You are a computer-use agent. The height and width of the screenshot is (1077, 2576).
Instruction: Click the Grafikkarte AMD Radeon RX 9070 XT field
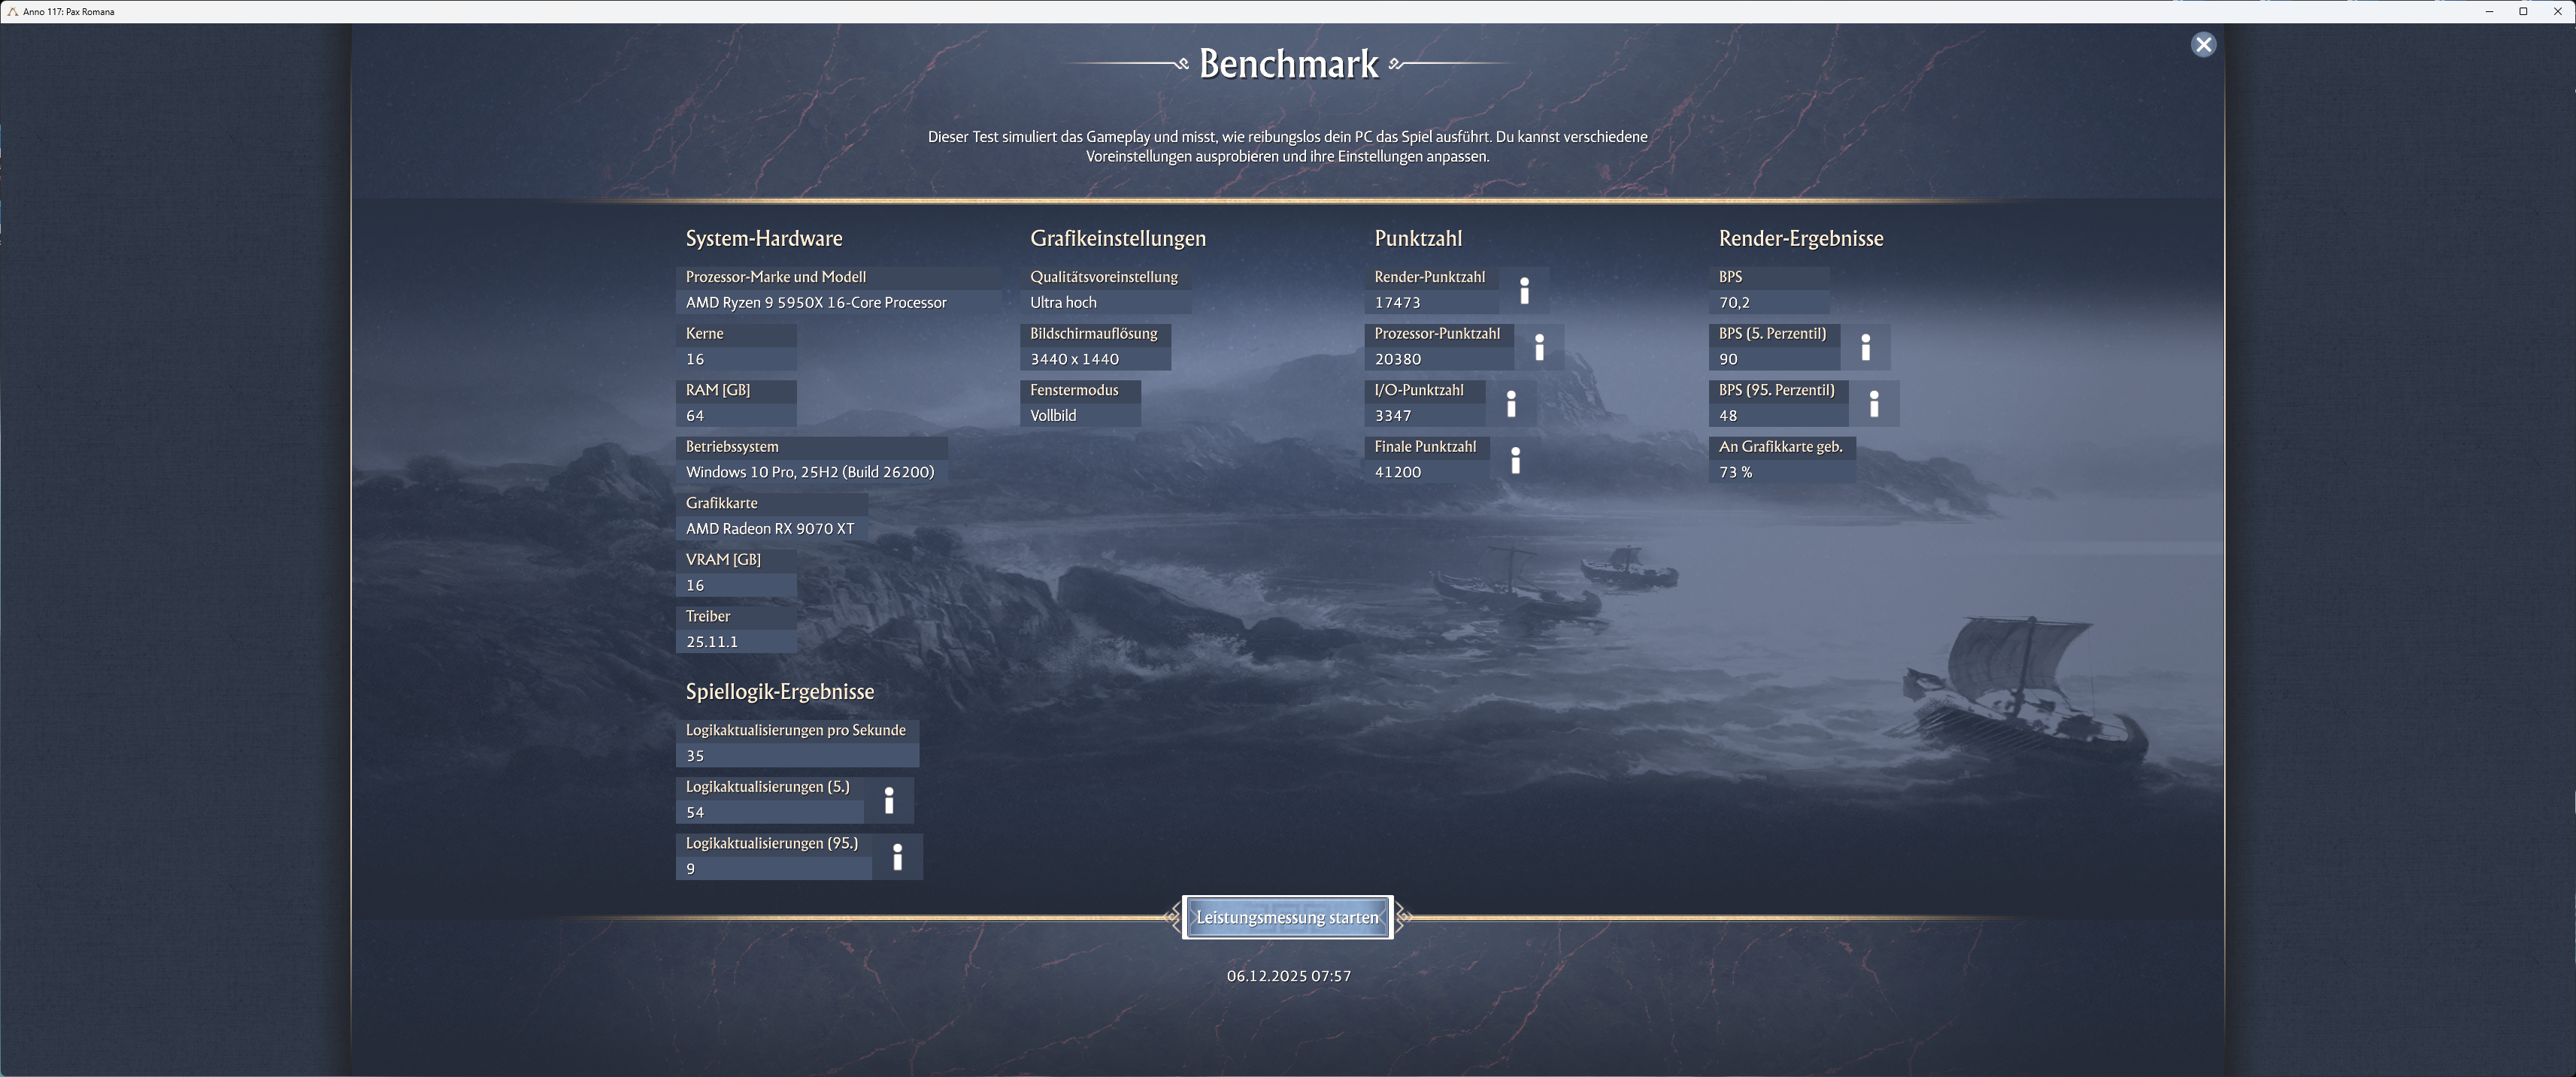point(769,528)
